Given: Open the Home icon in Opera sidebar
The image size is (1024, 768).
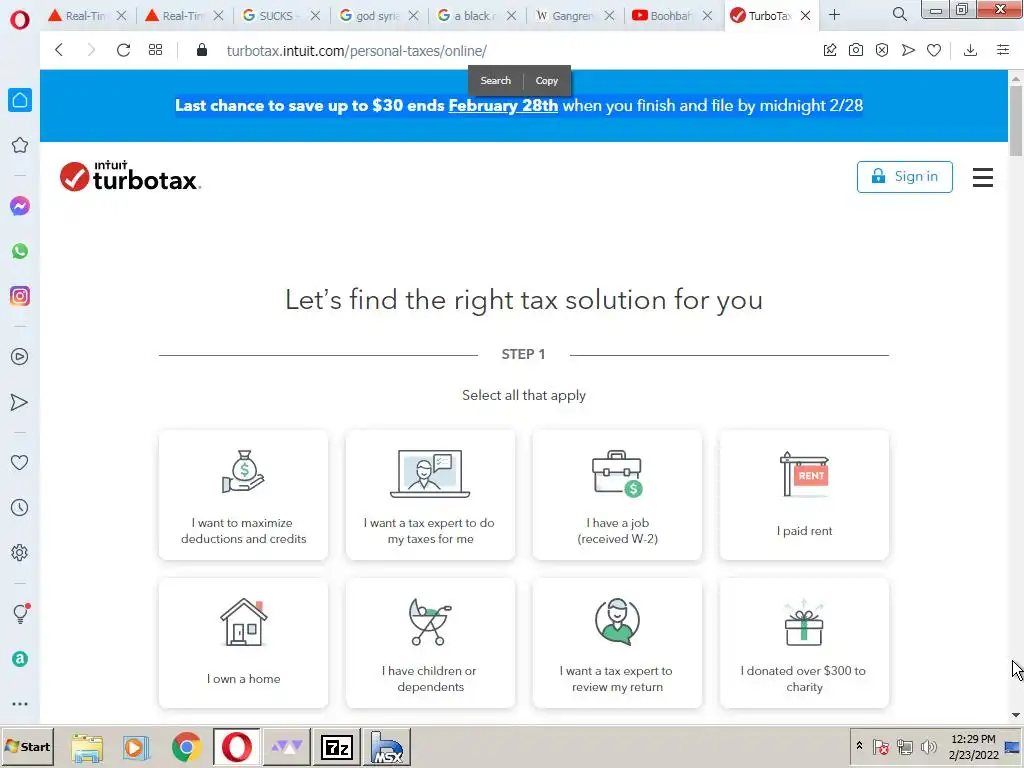Looking at the screenshot, I should coord(20,100).
